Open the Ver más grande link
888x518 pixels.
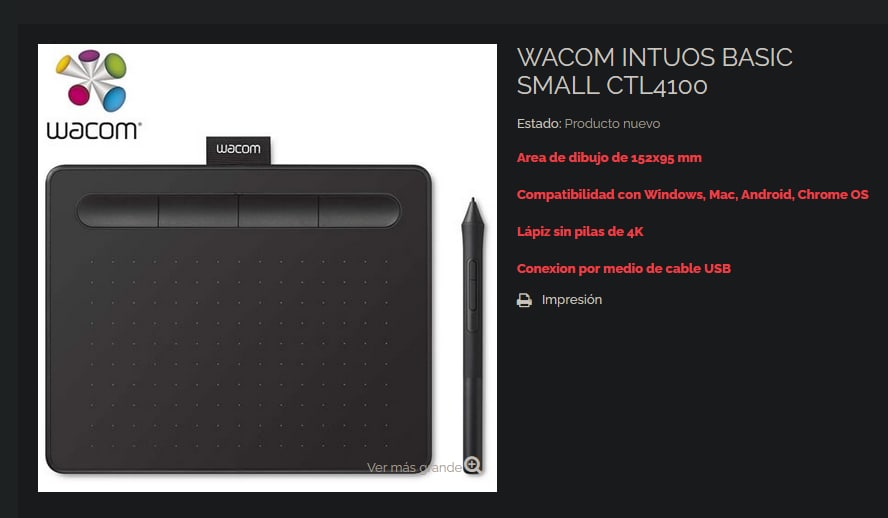coord(414,467)
